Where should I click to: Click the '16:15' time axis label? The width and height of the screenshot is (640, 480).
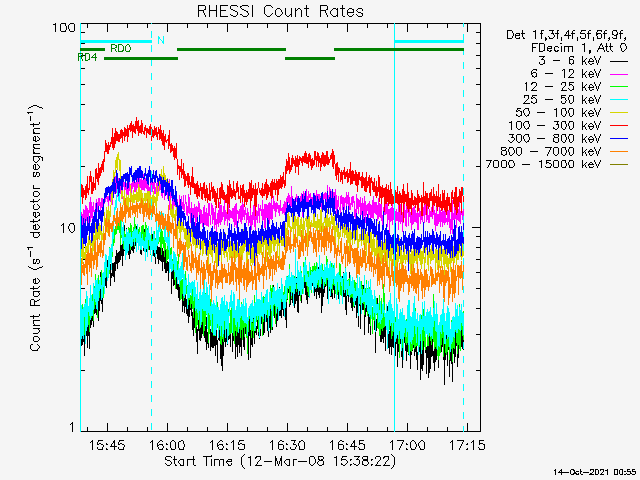point(227,445)
